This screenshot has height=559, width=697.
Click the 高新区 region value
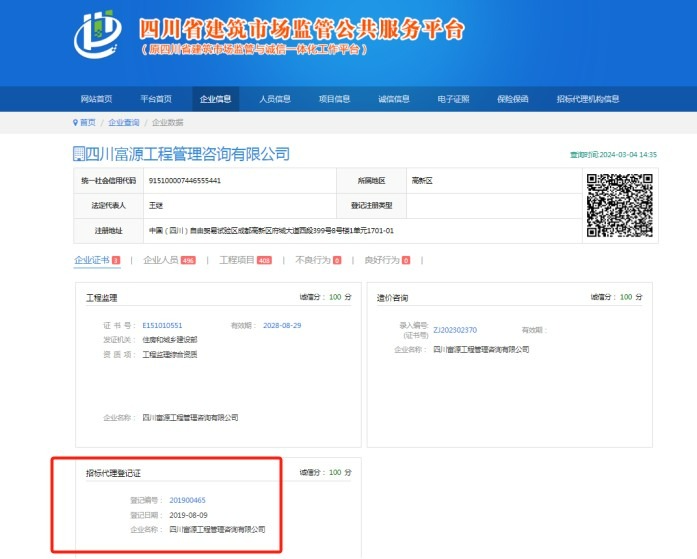point(422,180)
